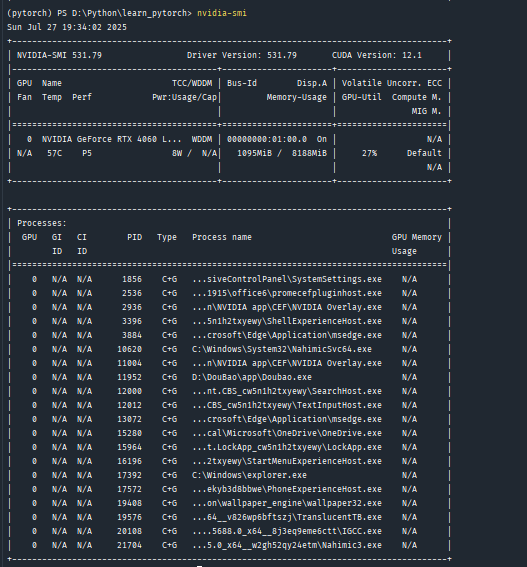Click the NahimicSvc64.exe process path
Screen dimensions: 527x567
pyautogui.click(x=282, y=349)
